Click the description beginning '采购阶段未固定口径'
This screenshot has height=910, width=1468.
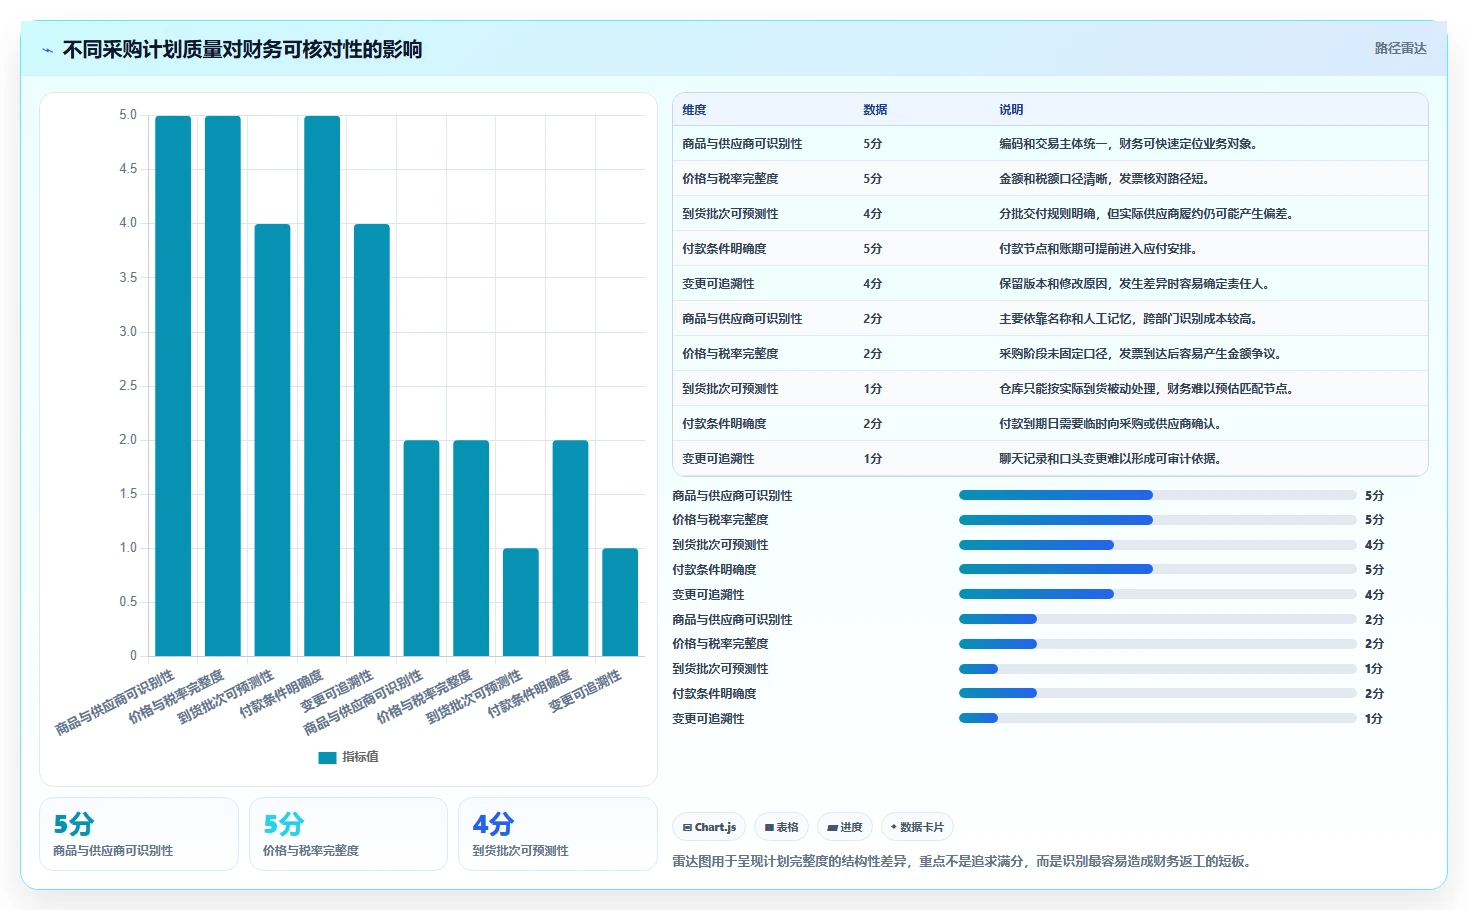point(1140,354)
